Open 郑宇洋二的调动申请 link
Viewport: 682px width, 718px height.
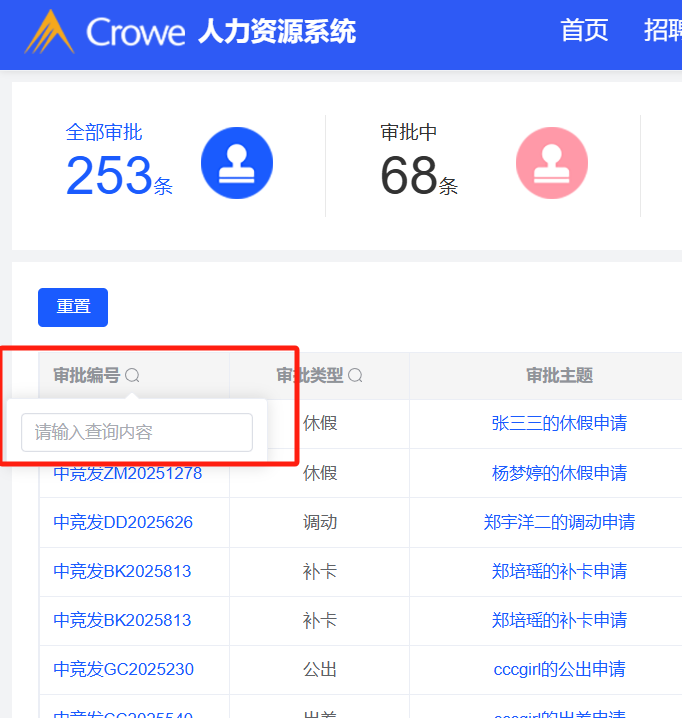559,522
